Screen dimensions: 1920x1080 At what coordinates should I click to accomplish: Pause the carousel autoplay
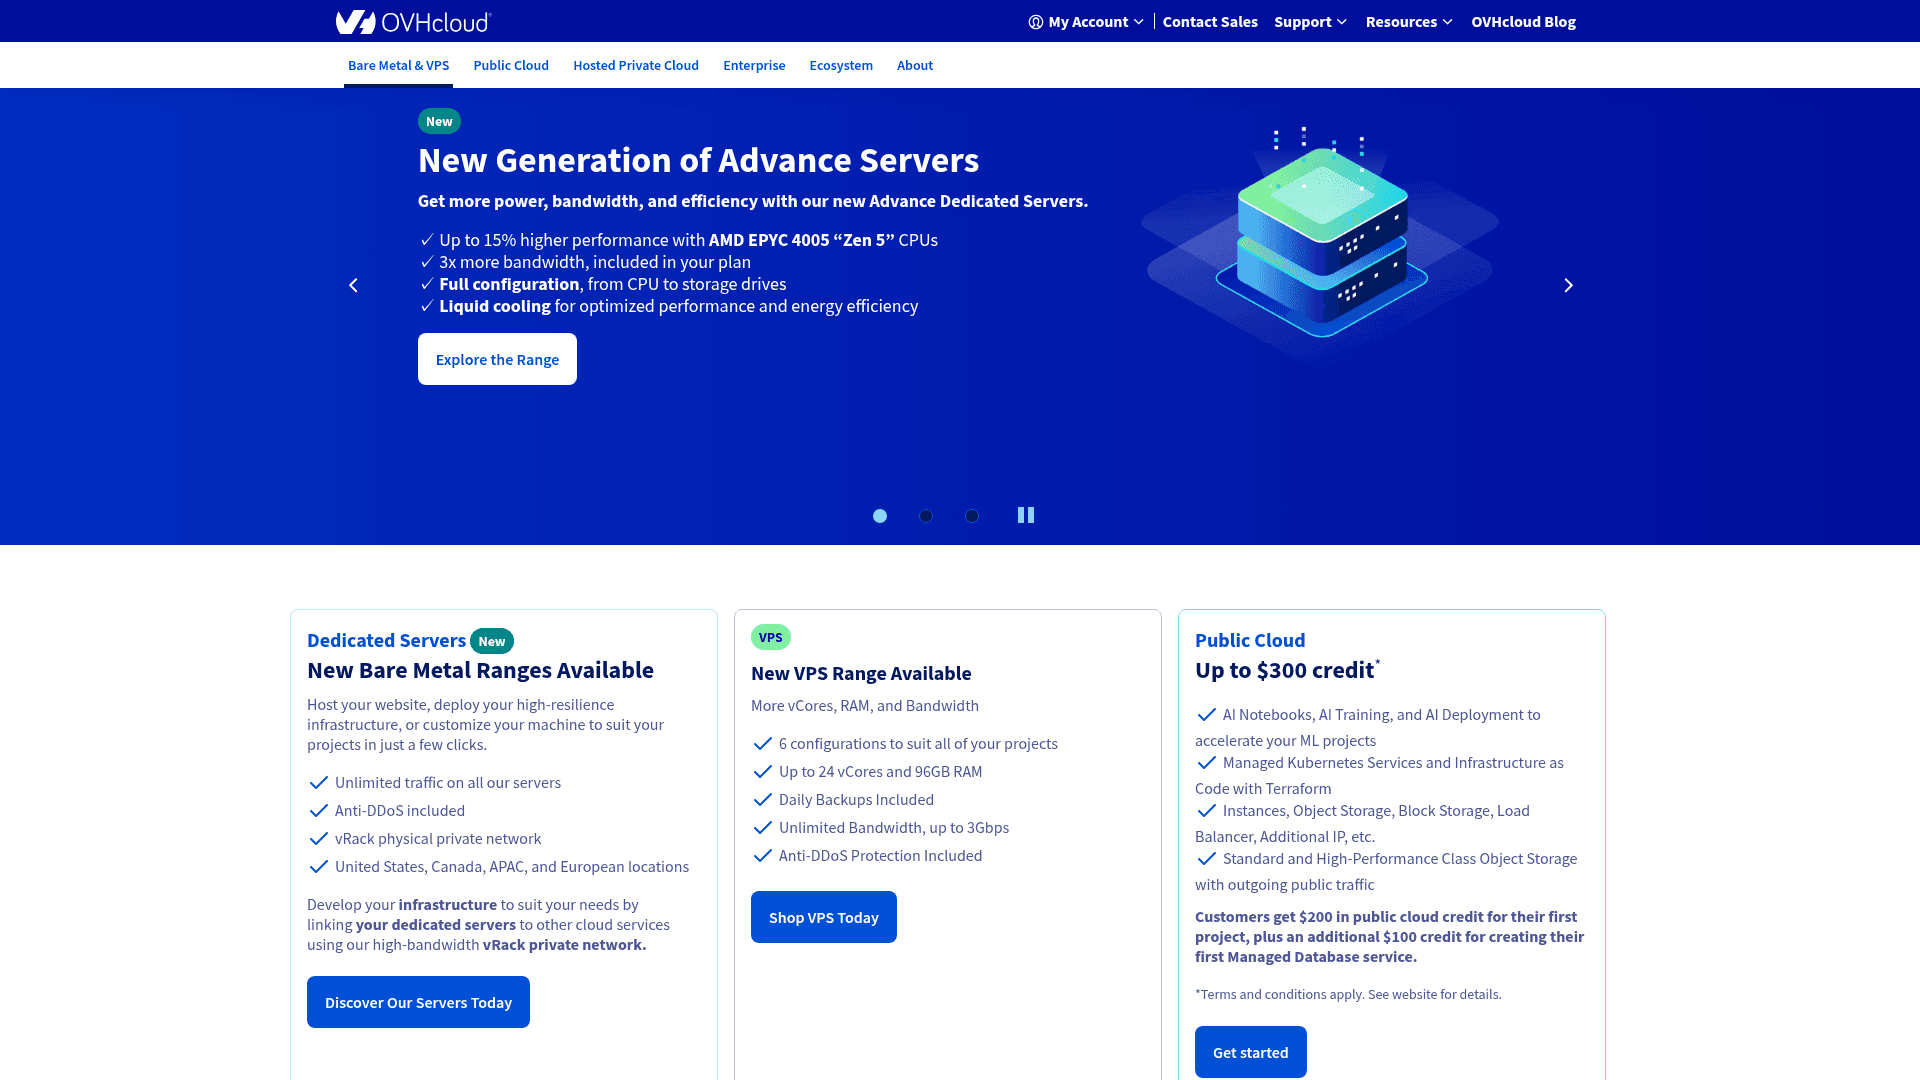point(1026,515)
